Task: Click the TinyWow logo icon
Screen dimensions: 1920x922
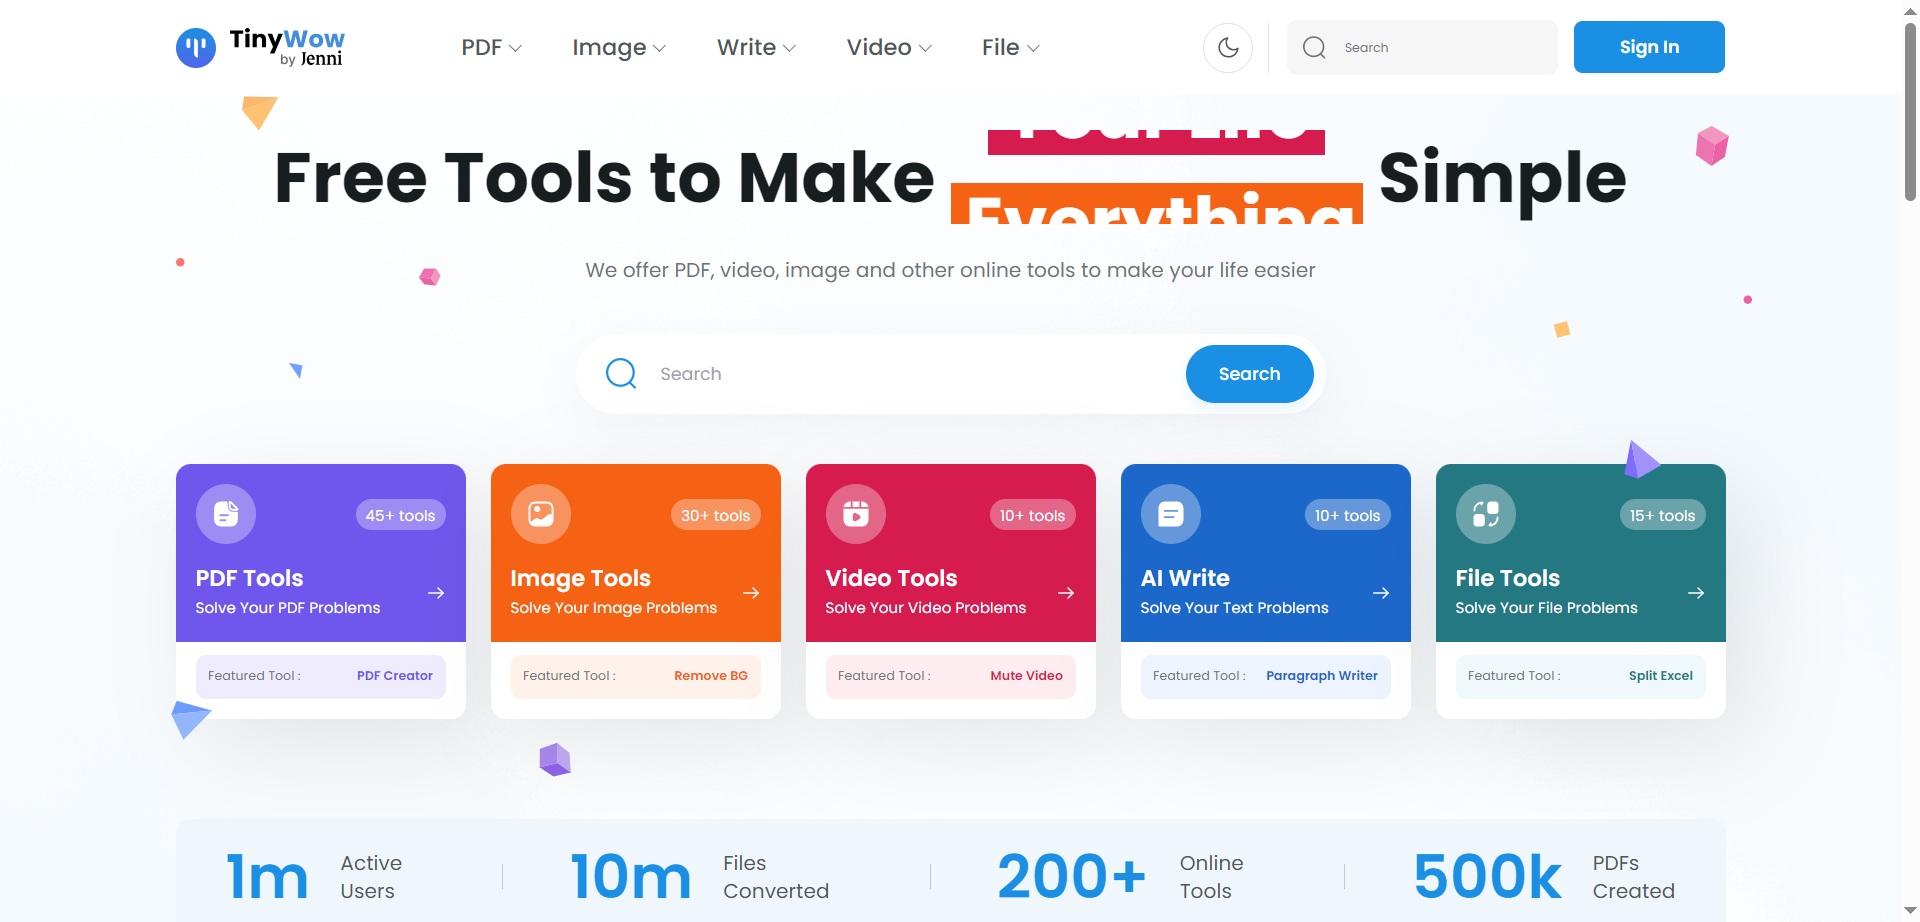Action: pyautogui.click(x=196, y=47)
